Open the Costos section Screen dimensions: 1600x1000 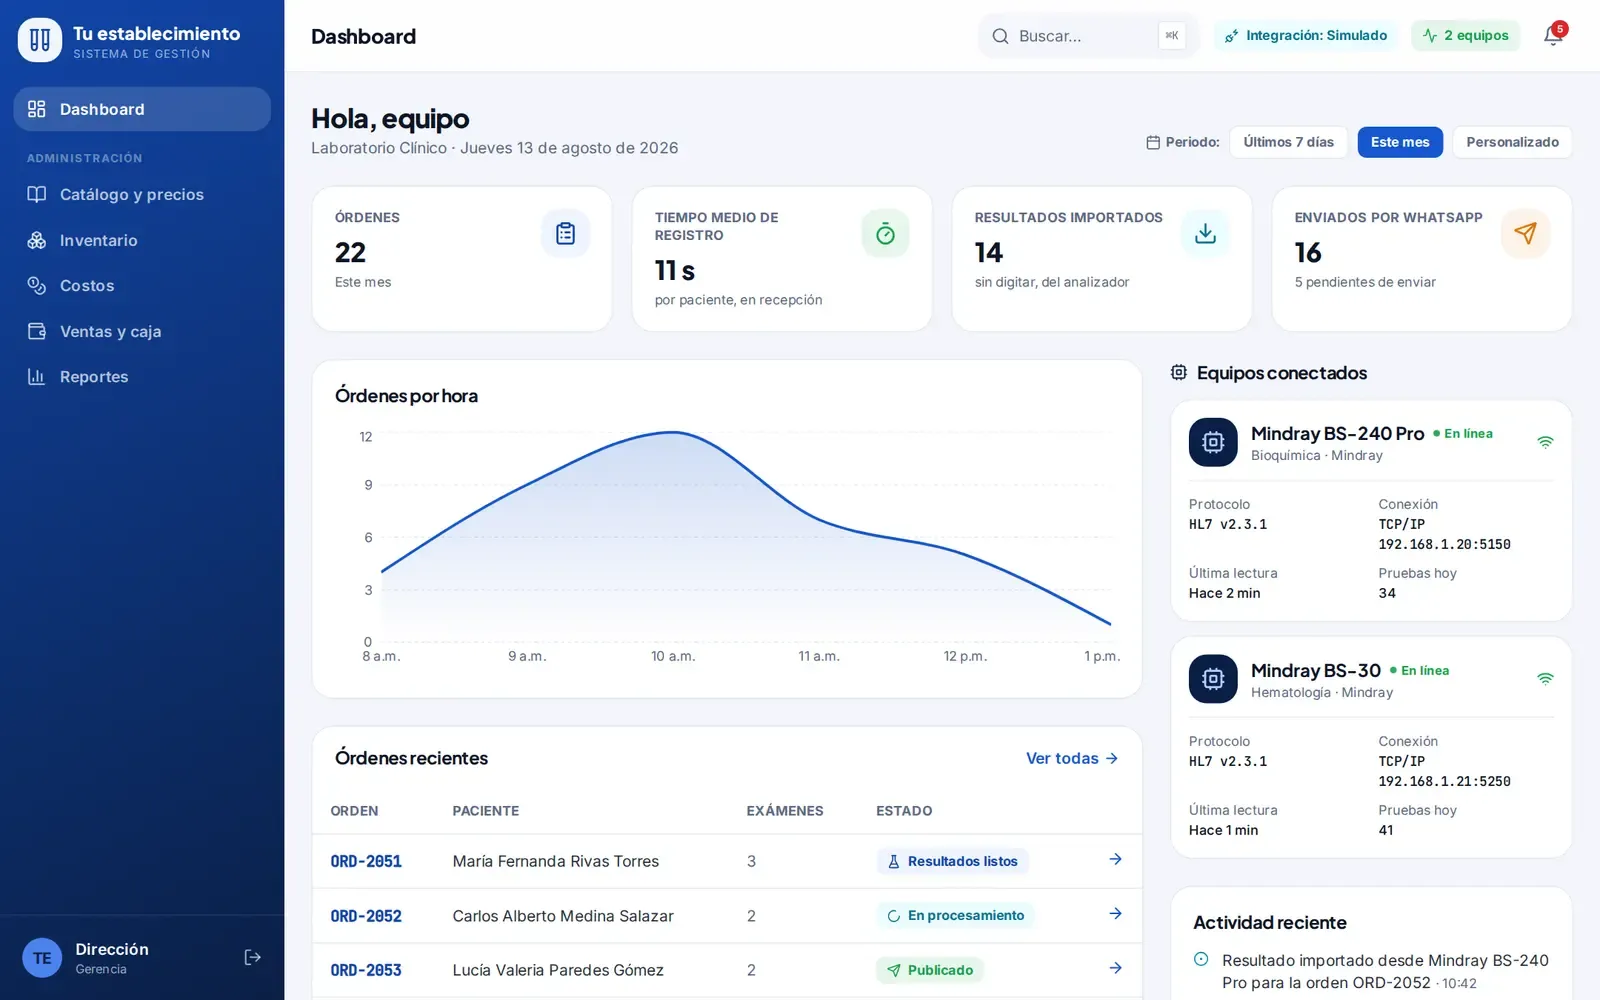tap(142, 285)
